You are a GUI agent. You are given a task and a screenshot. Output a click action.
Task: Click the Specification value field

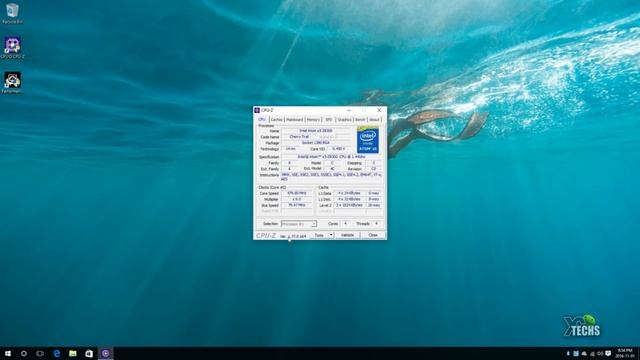[331, 157]
